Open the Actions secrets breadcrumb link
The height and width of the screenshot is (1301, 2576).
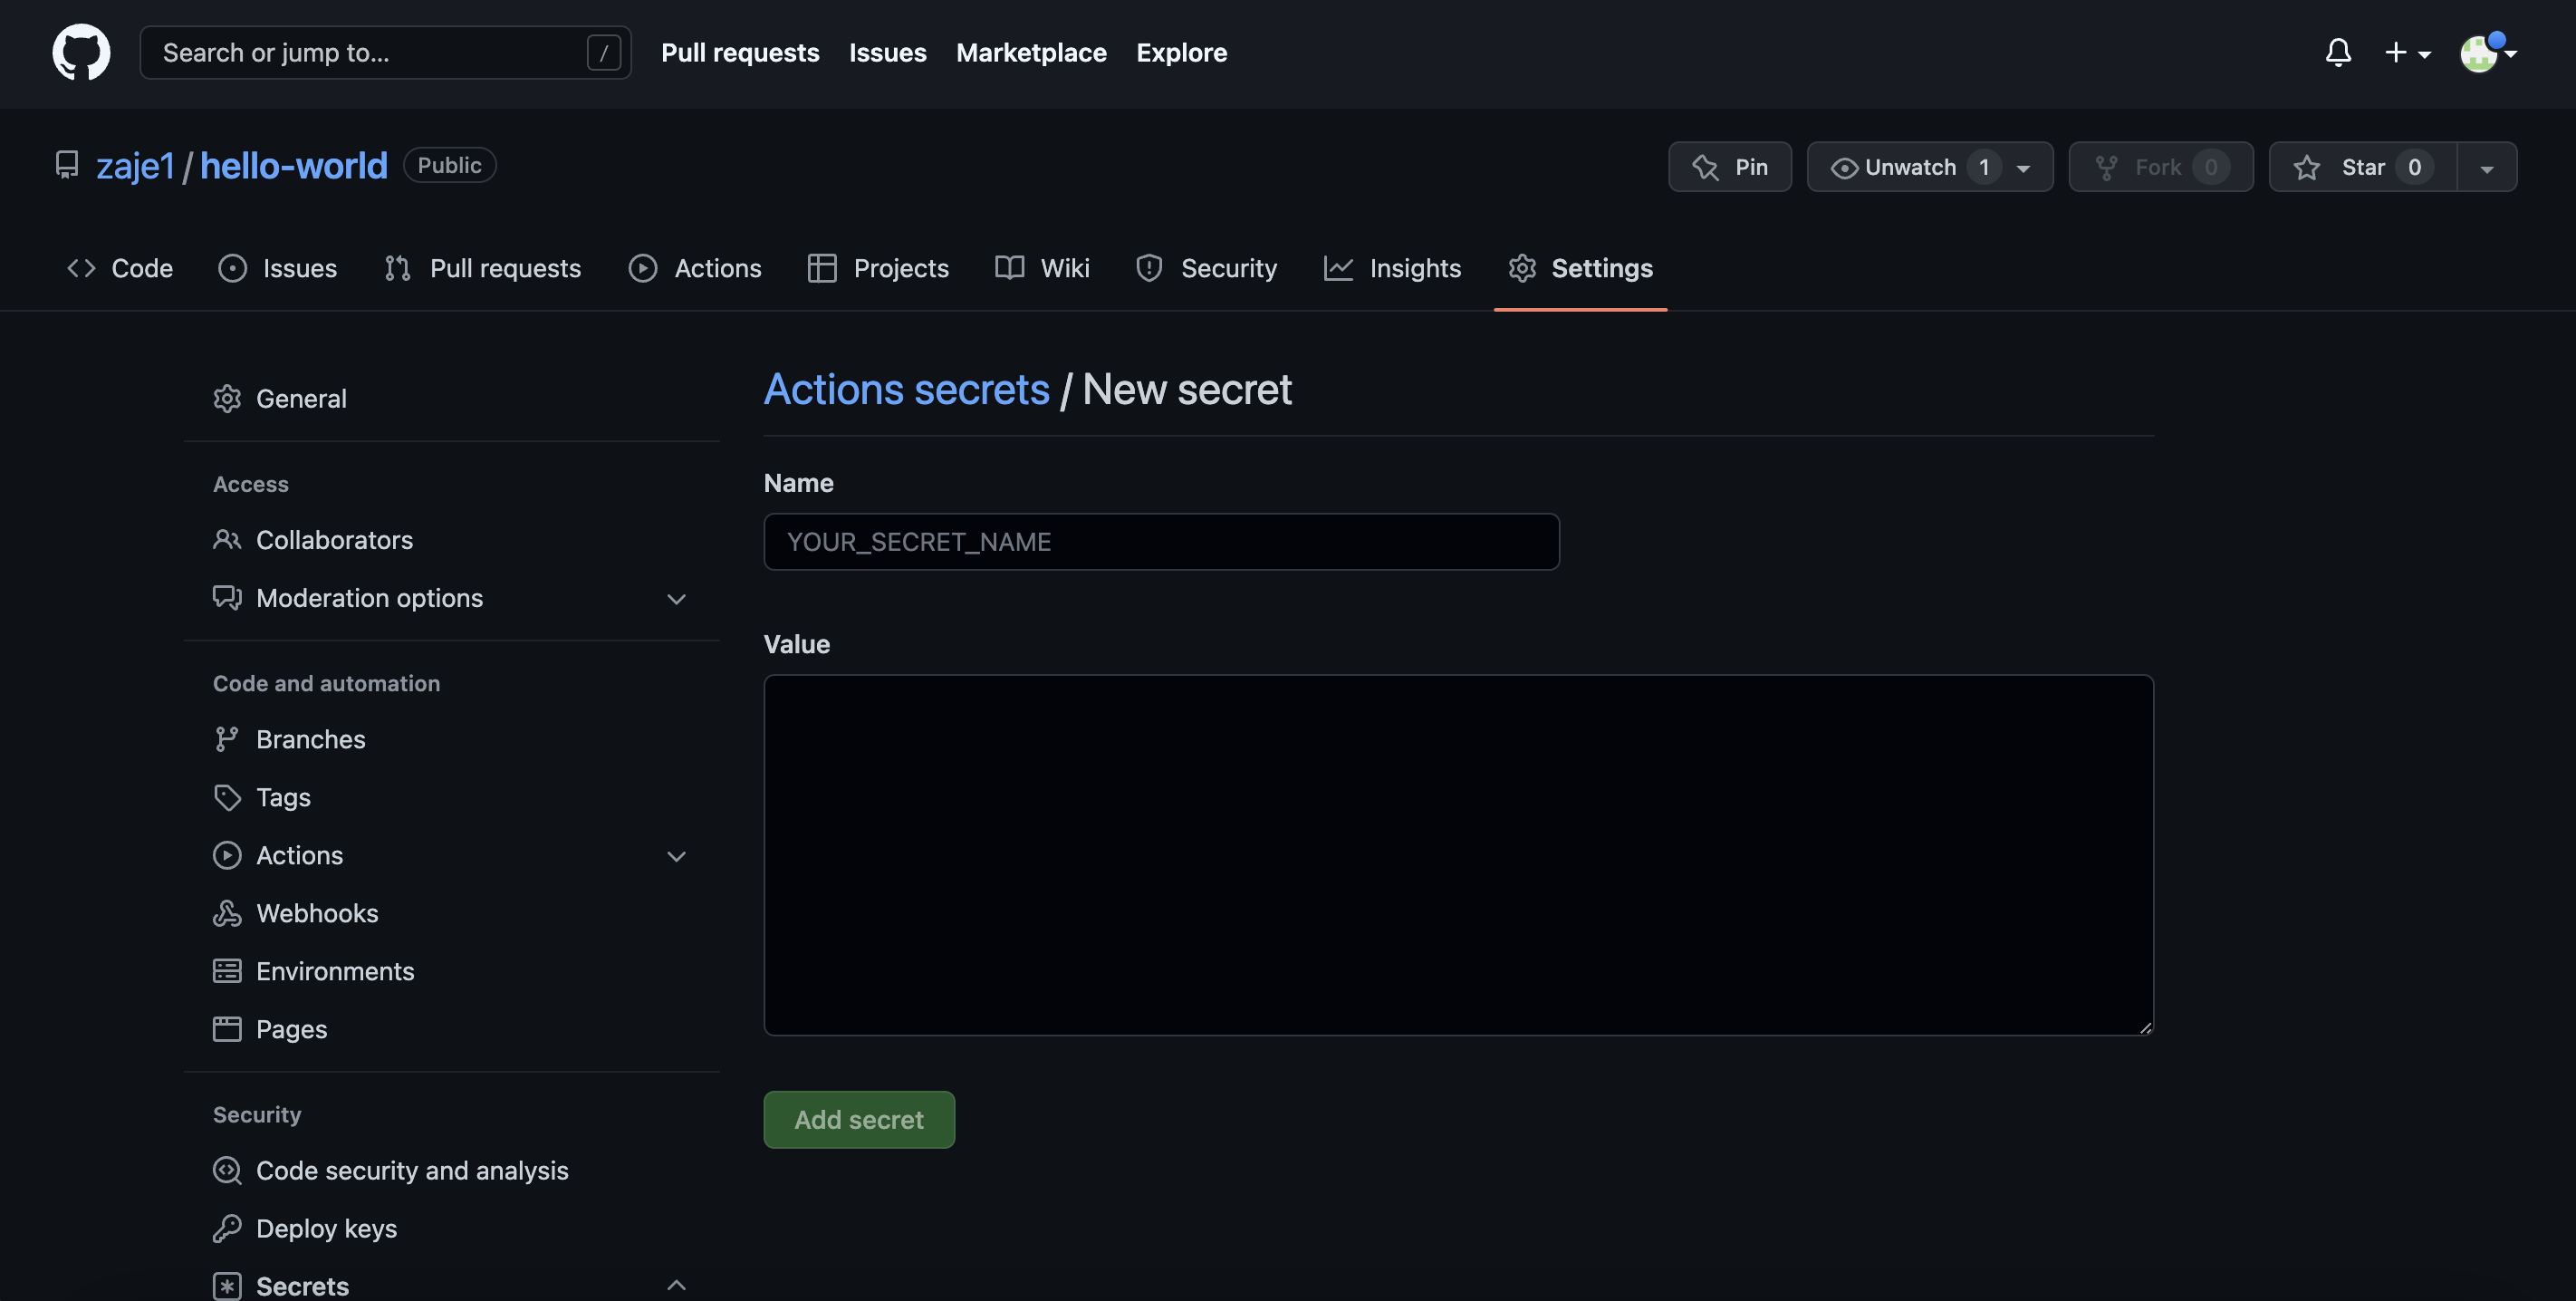907,389
